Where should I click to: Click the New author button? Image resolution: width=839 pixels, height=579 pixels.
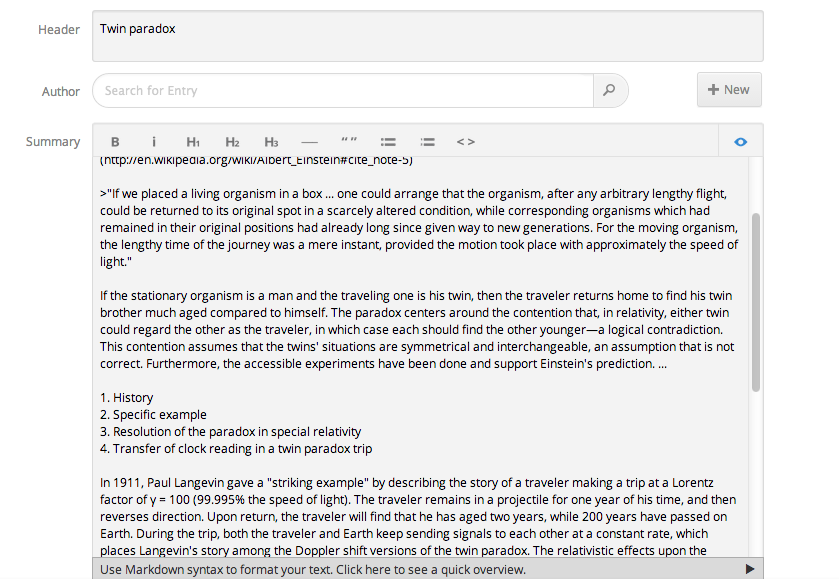coord(729,90)
